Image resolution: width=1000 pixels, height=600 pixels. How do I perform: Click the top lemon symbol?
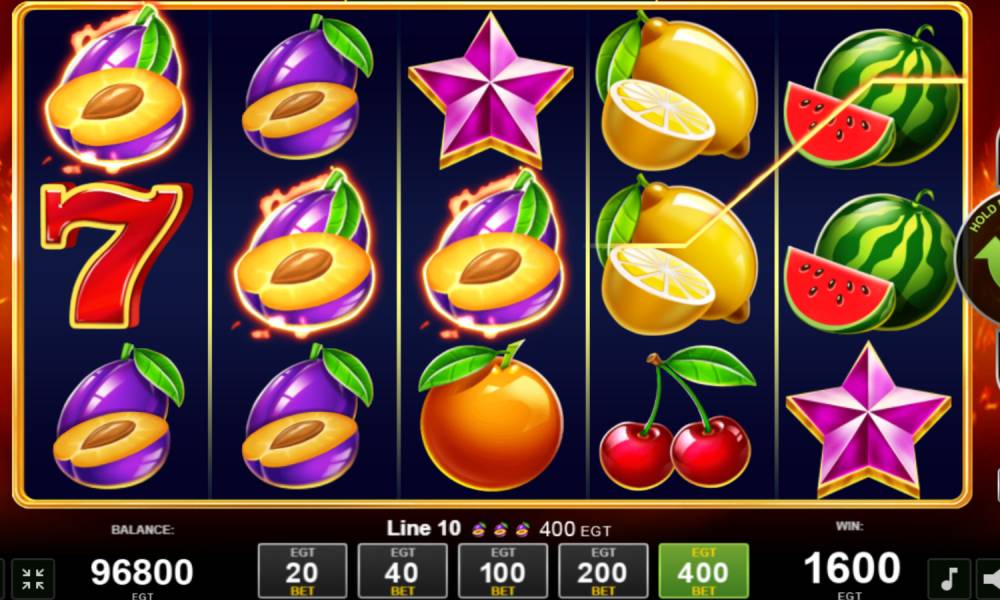(x=676, y=91)
